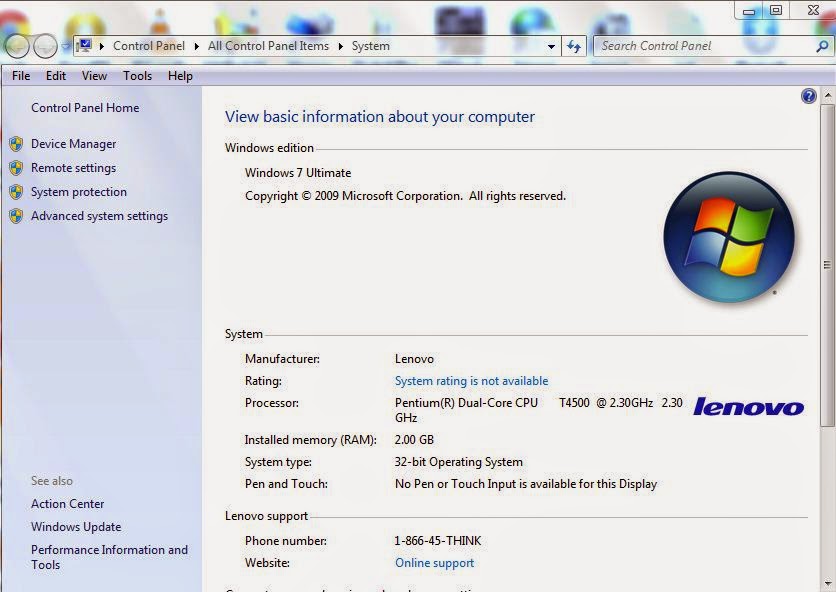Open Advanced system settings link

pos(100,215)
